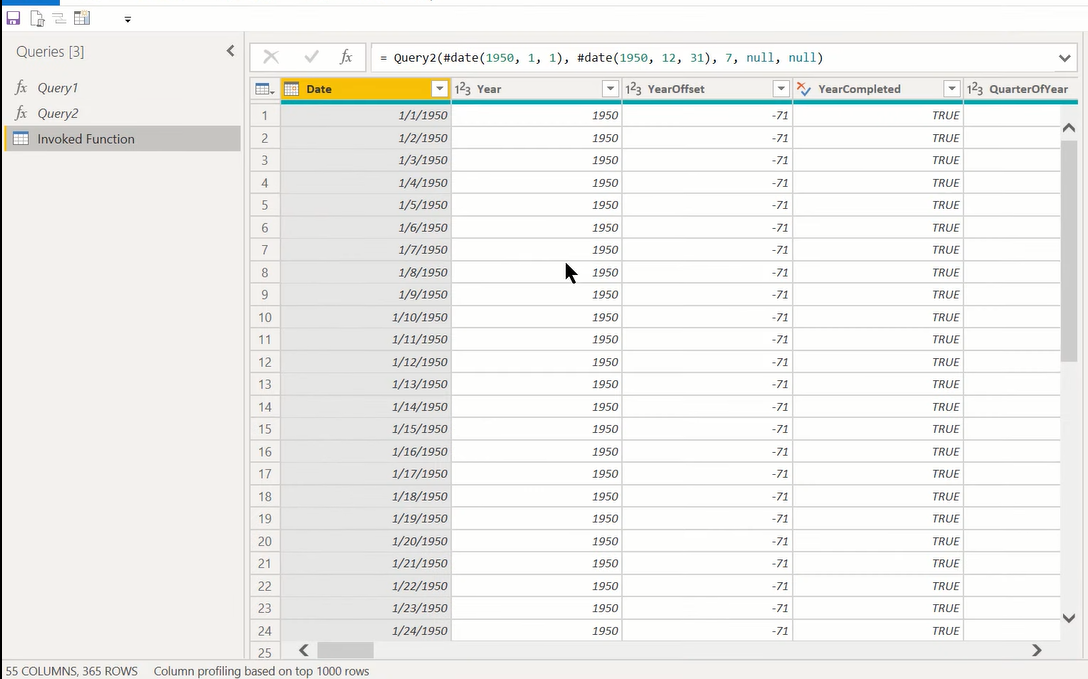The width and height of the screenshot is (1088, 679).
Task: Open the YearOffset column filter dropdown
Action: click(781, 89)
